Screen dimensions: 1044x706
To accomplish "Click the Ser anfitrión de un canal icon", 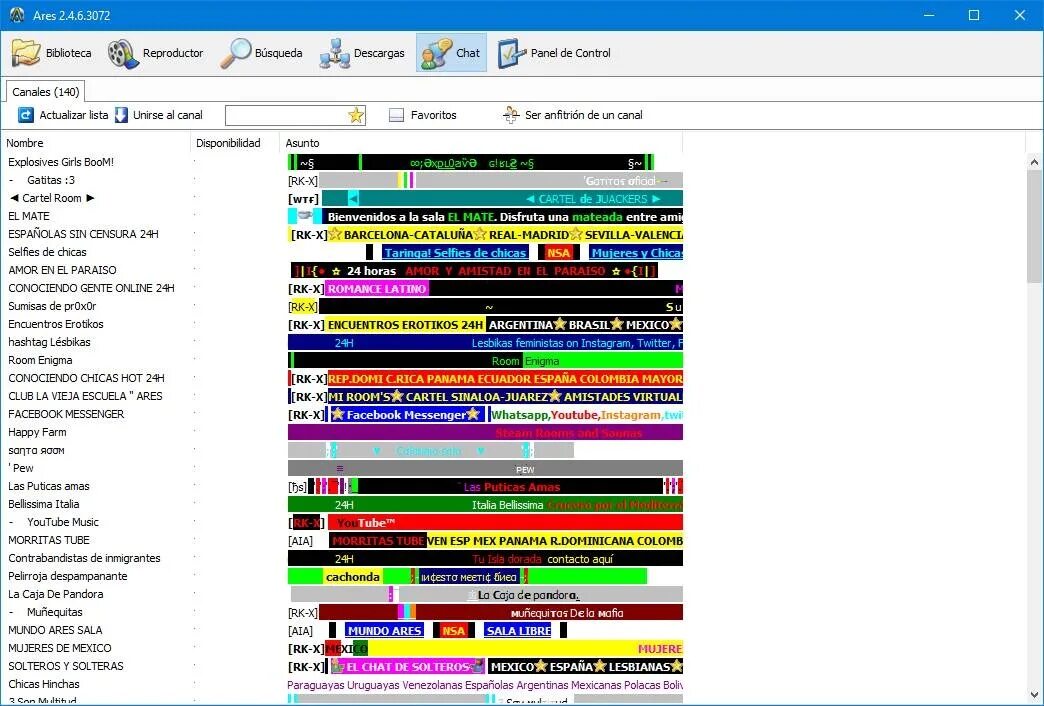I will click(511, 115).
